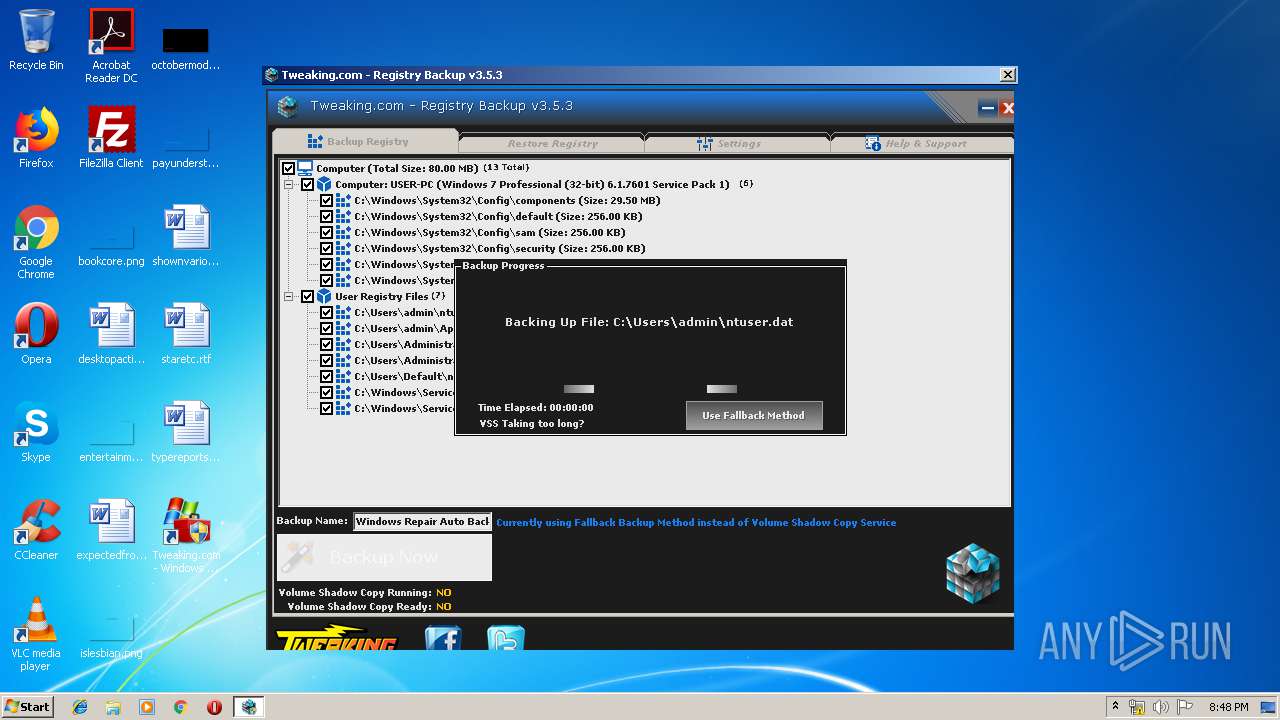Click the 'VSS Taking too long?' text
1280x720 pixels.
click(532, 423)
